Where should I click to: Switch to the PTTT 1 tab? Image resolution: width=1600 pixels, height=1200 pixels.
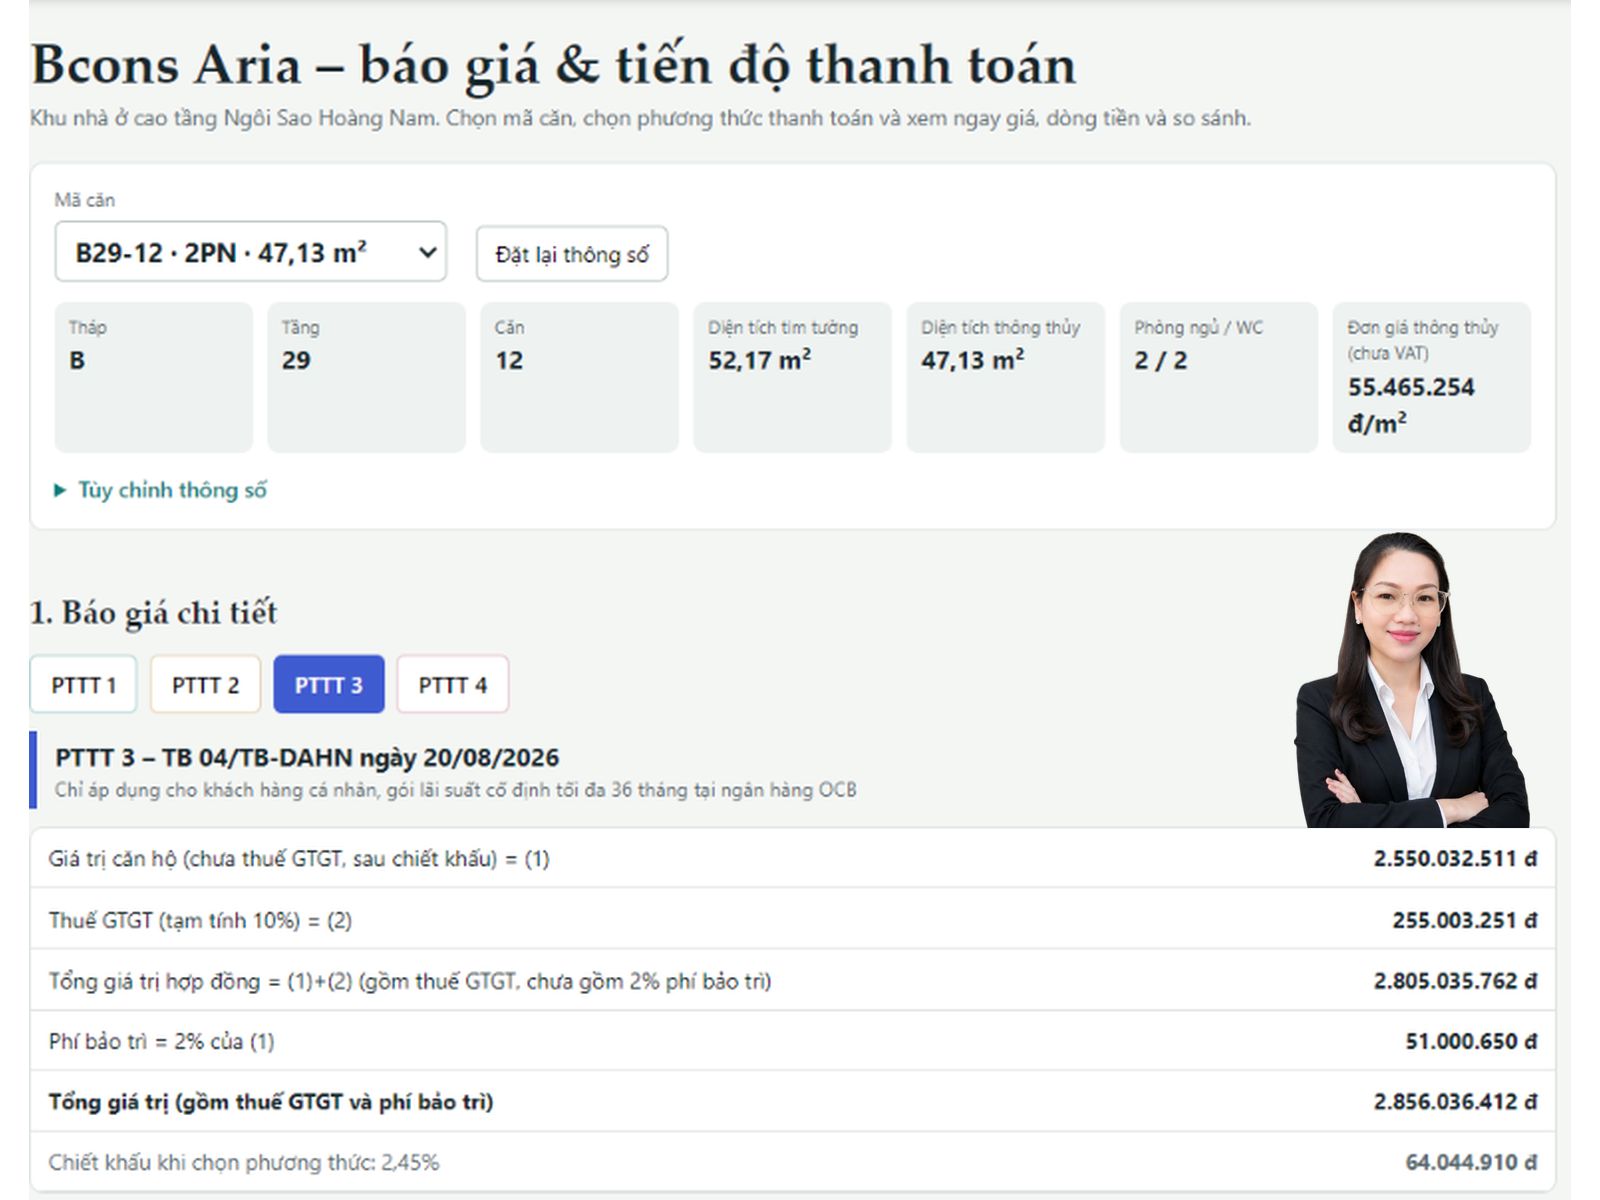pos(84,685)
